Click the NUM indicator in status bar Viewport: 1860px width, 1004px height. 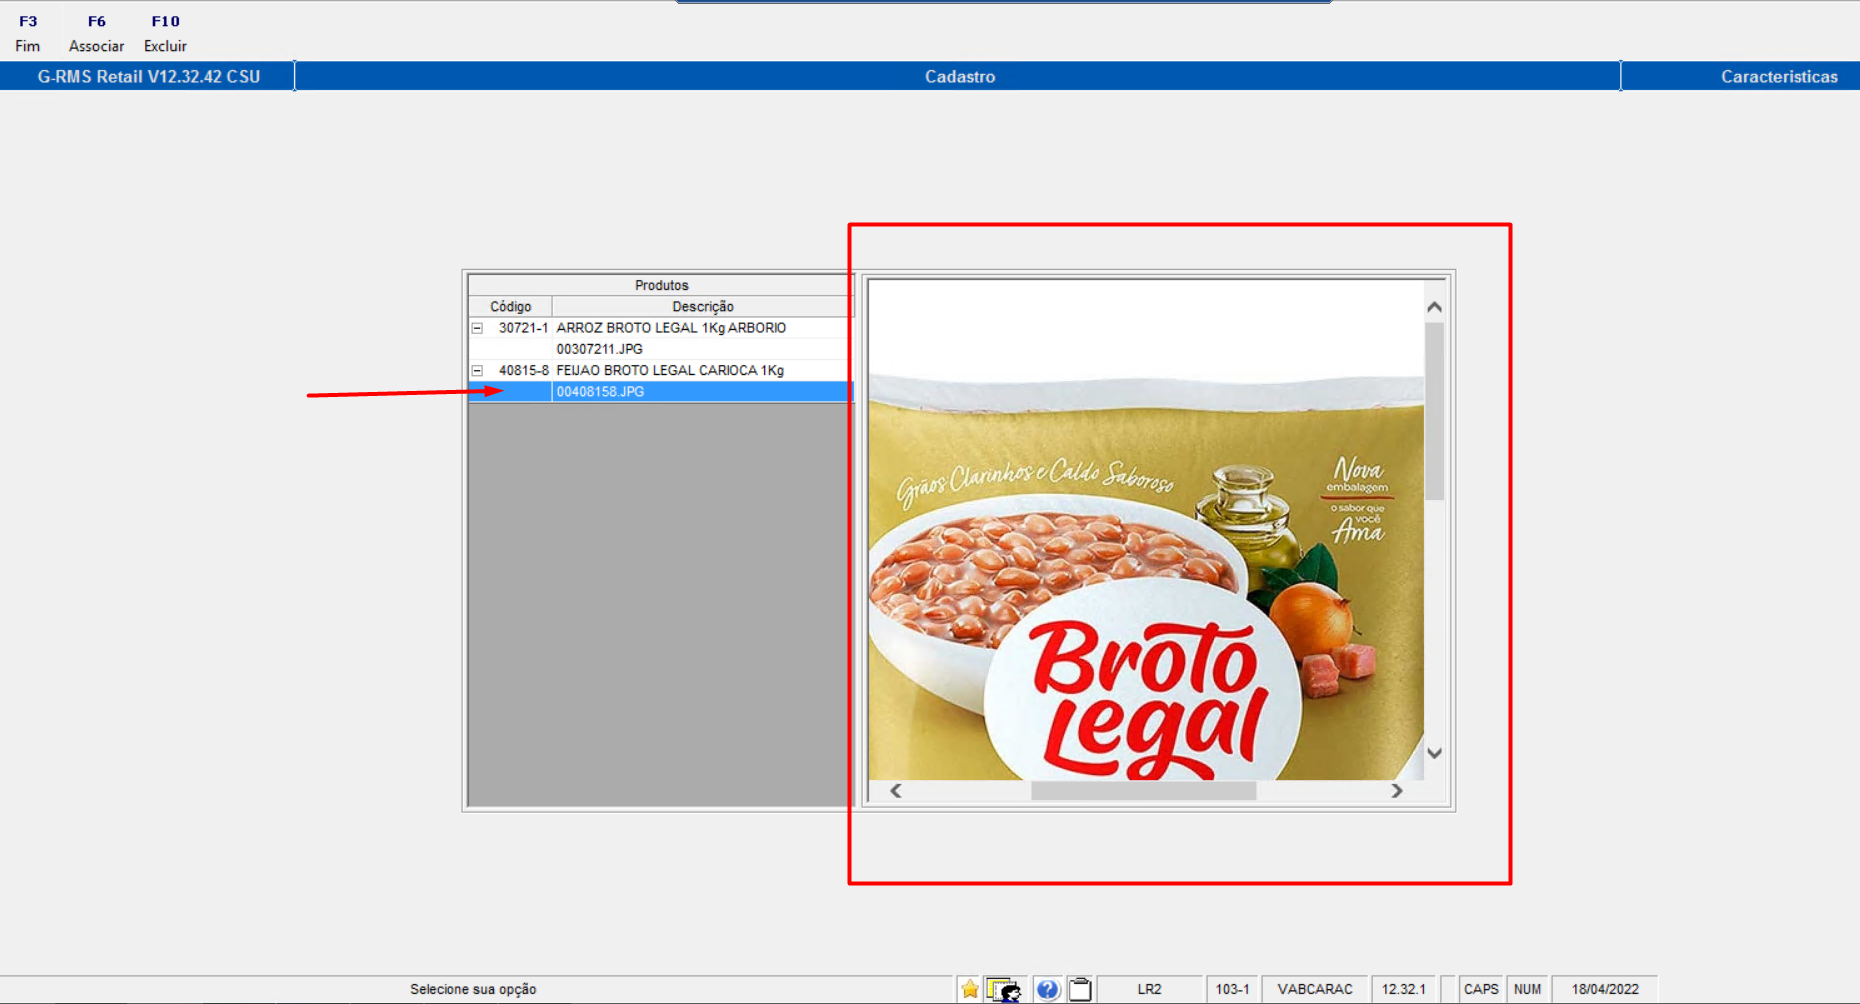click(1527, 989)
